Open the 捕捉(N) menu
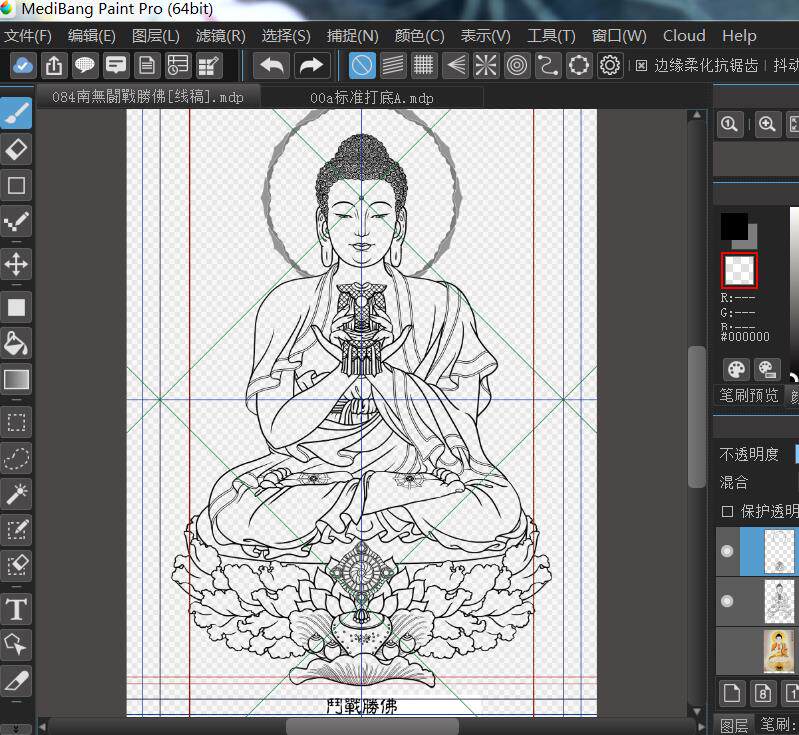Viewport: 799px width, 735px height. coord(352,36)
